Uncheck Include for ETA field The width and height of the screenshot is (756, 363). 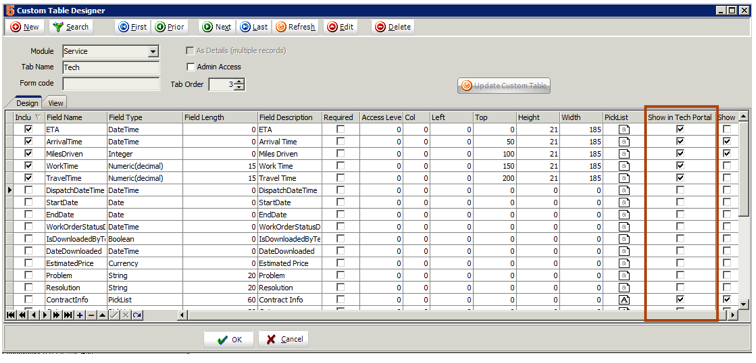click(28, 129)
